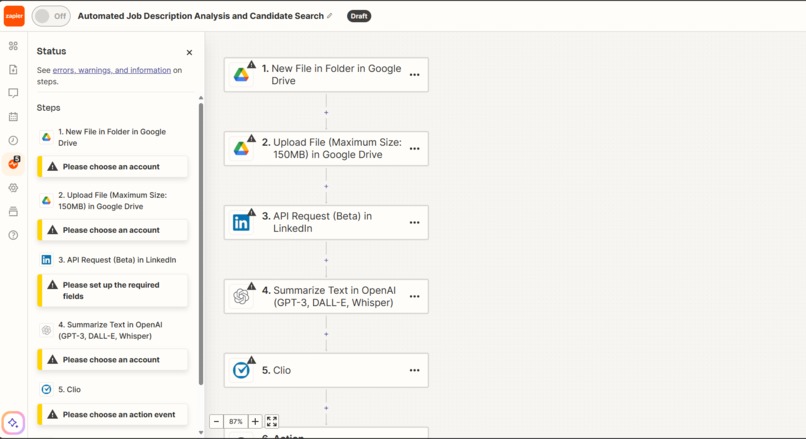
Task: Open canvas step 2 Upload File in Google Drive
Action: pos(326,149)
